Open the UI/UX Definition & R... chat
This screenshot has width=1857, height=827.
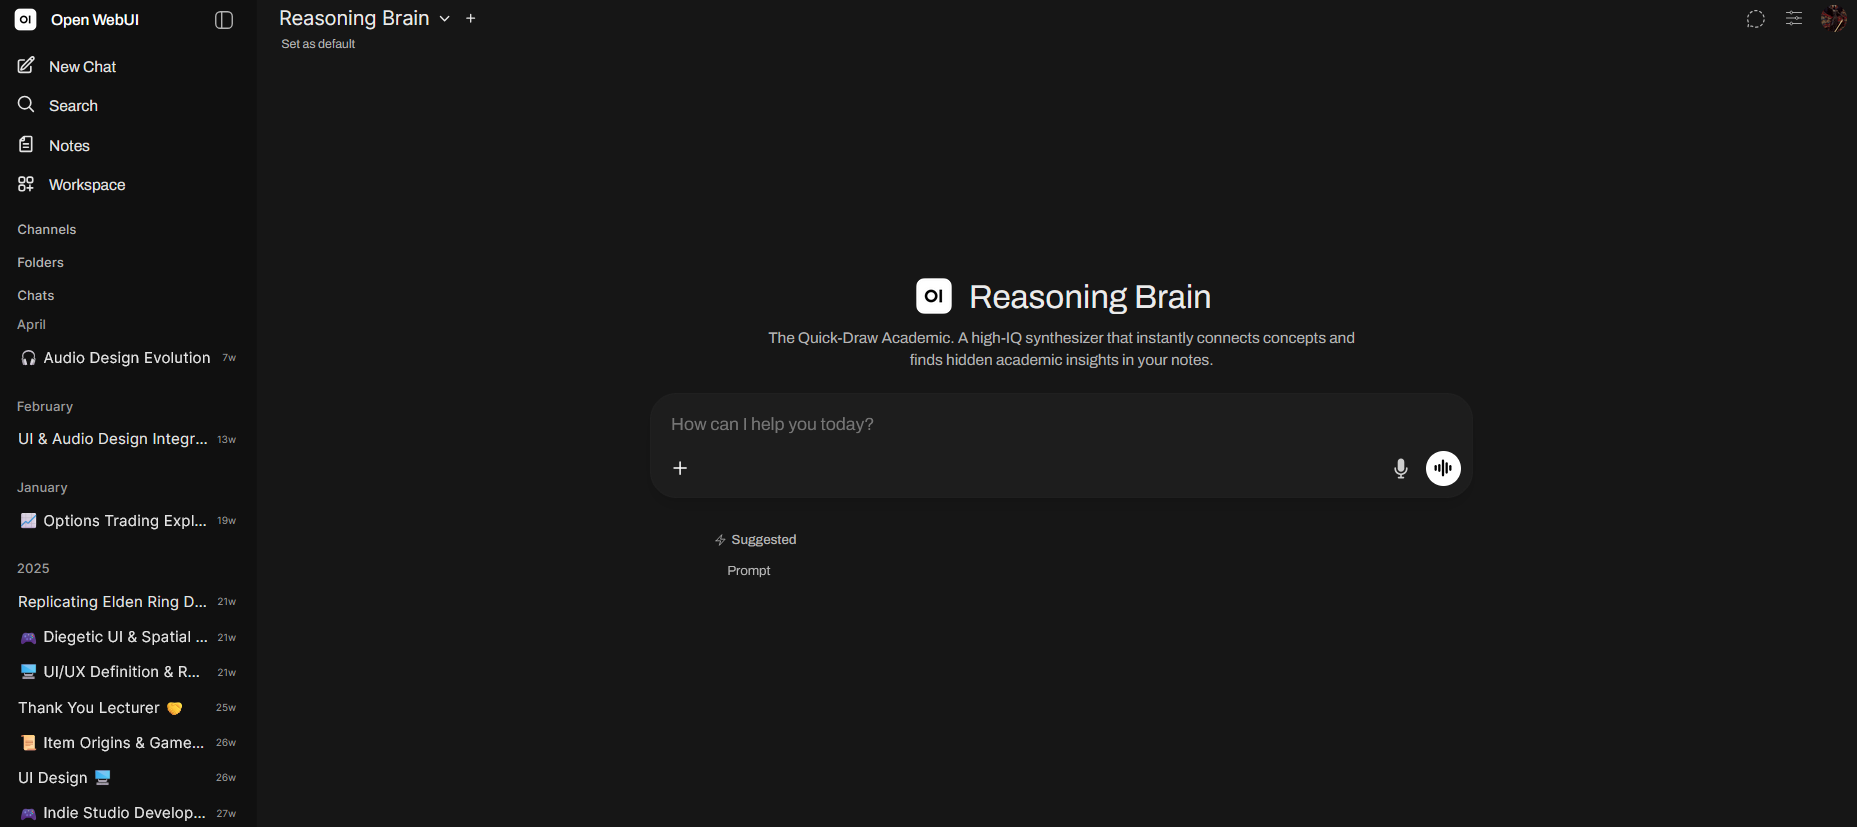[128, 672]
